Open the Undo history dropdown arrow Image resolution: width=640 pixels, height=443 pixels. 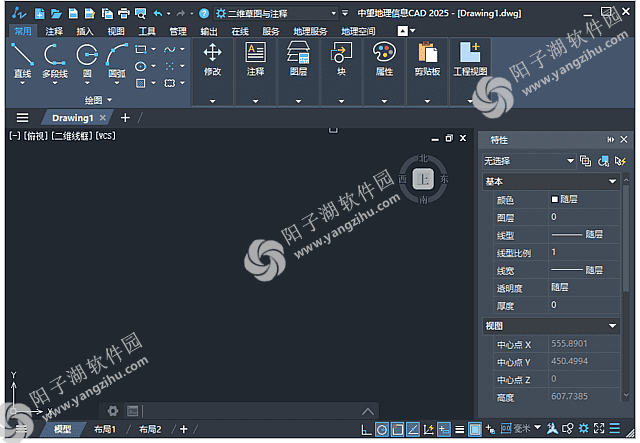168,14
